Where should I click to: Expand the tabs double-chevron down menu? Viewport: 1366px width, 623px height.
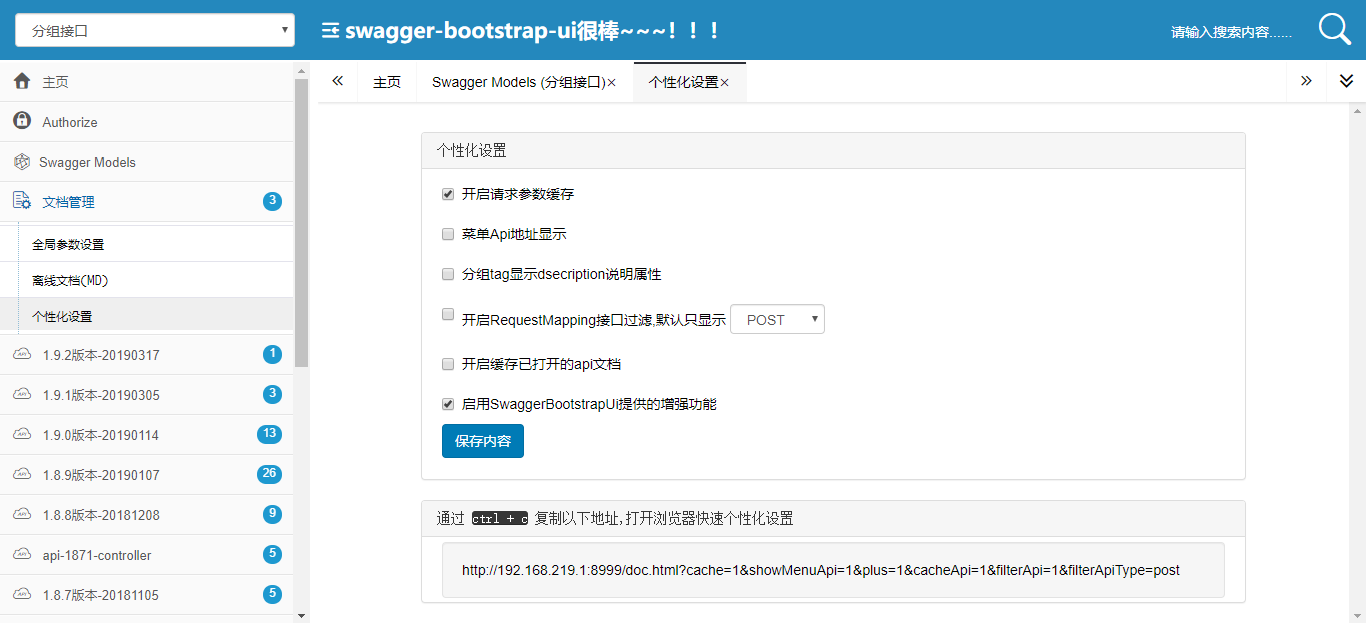tap(1346, 81)
